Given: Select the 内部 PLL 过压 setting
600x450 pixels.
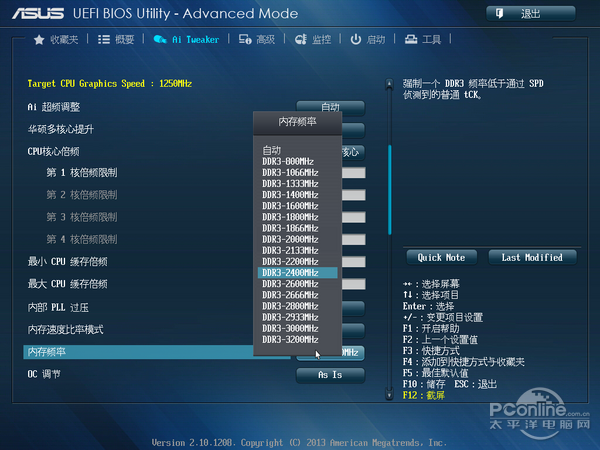Looking at the screenshot, I should (58, 307).
